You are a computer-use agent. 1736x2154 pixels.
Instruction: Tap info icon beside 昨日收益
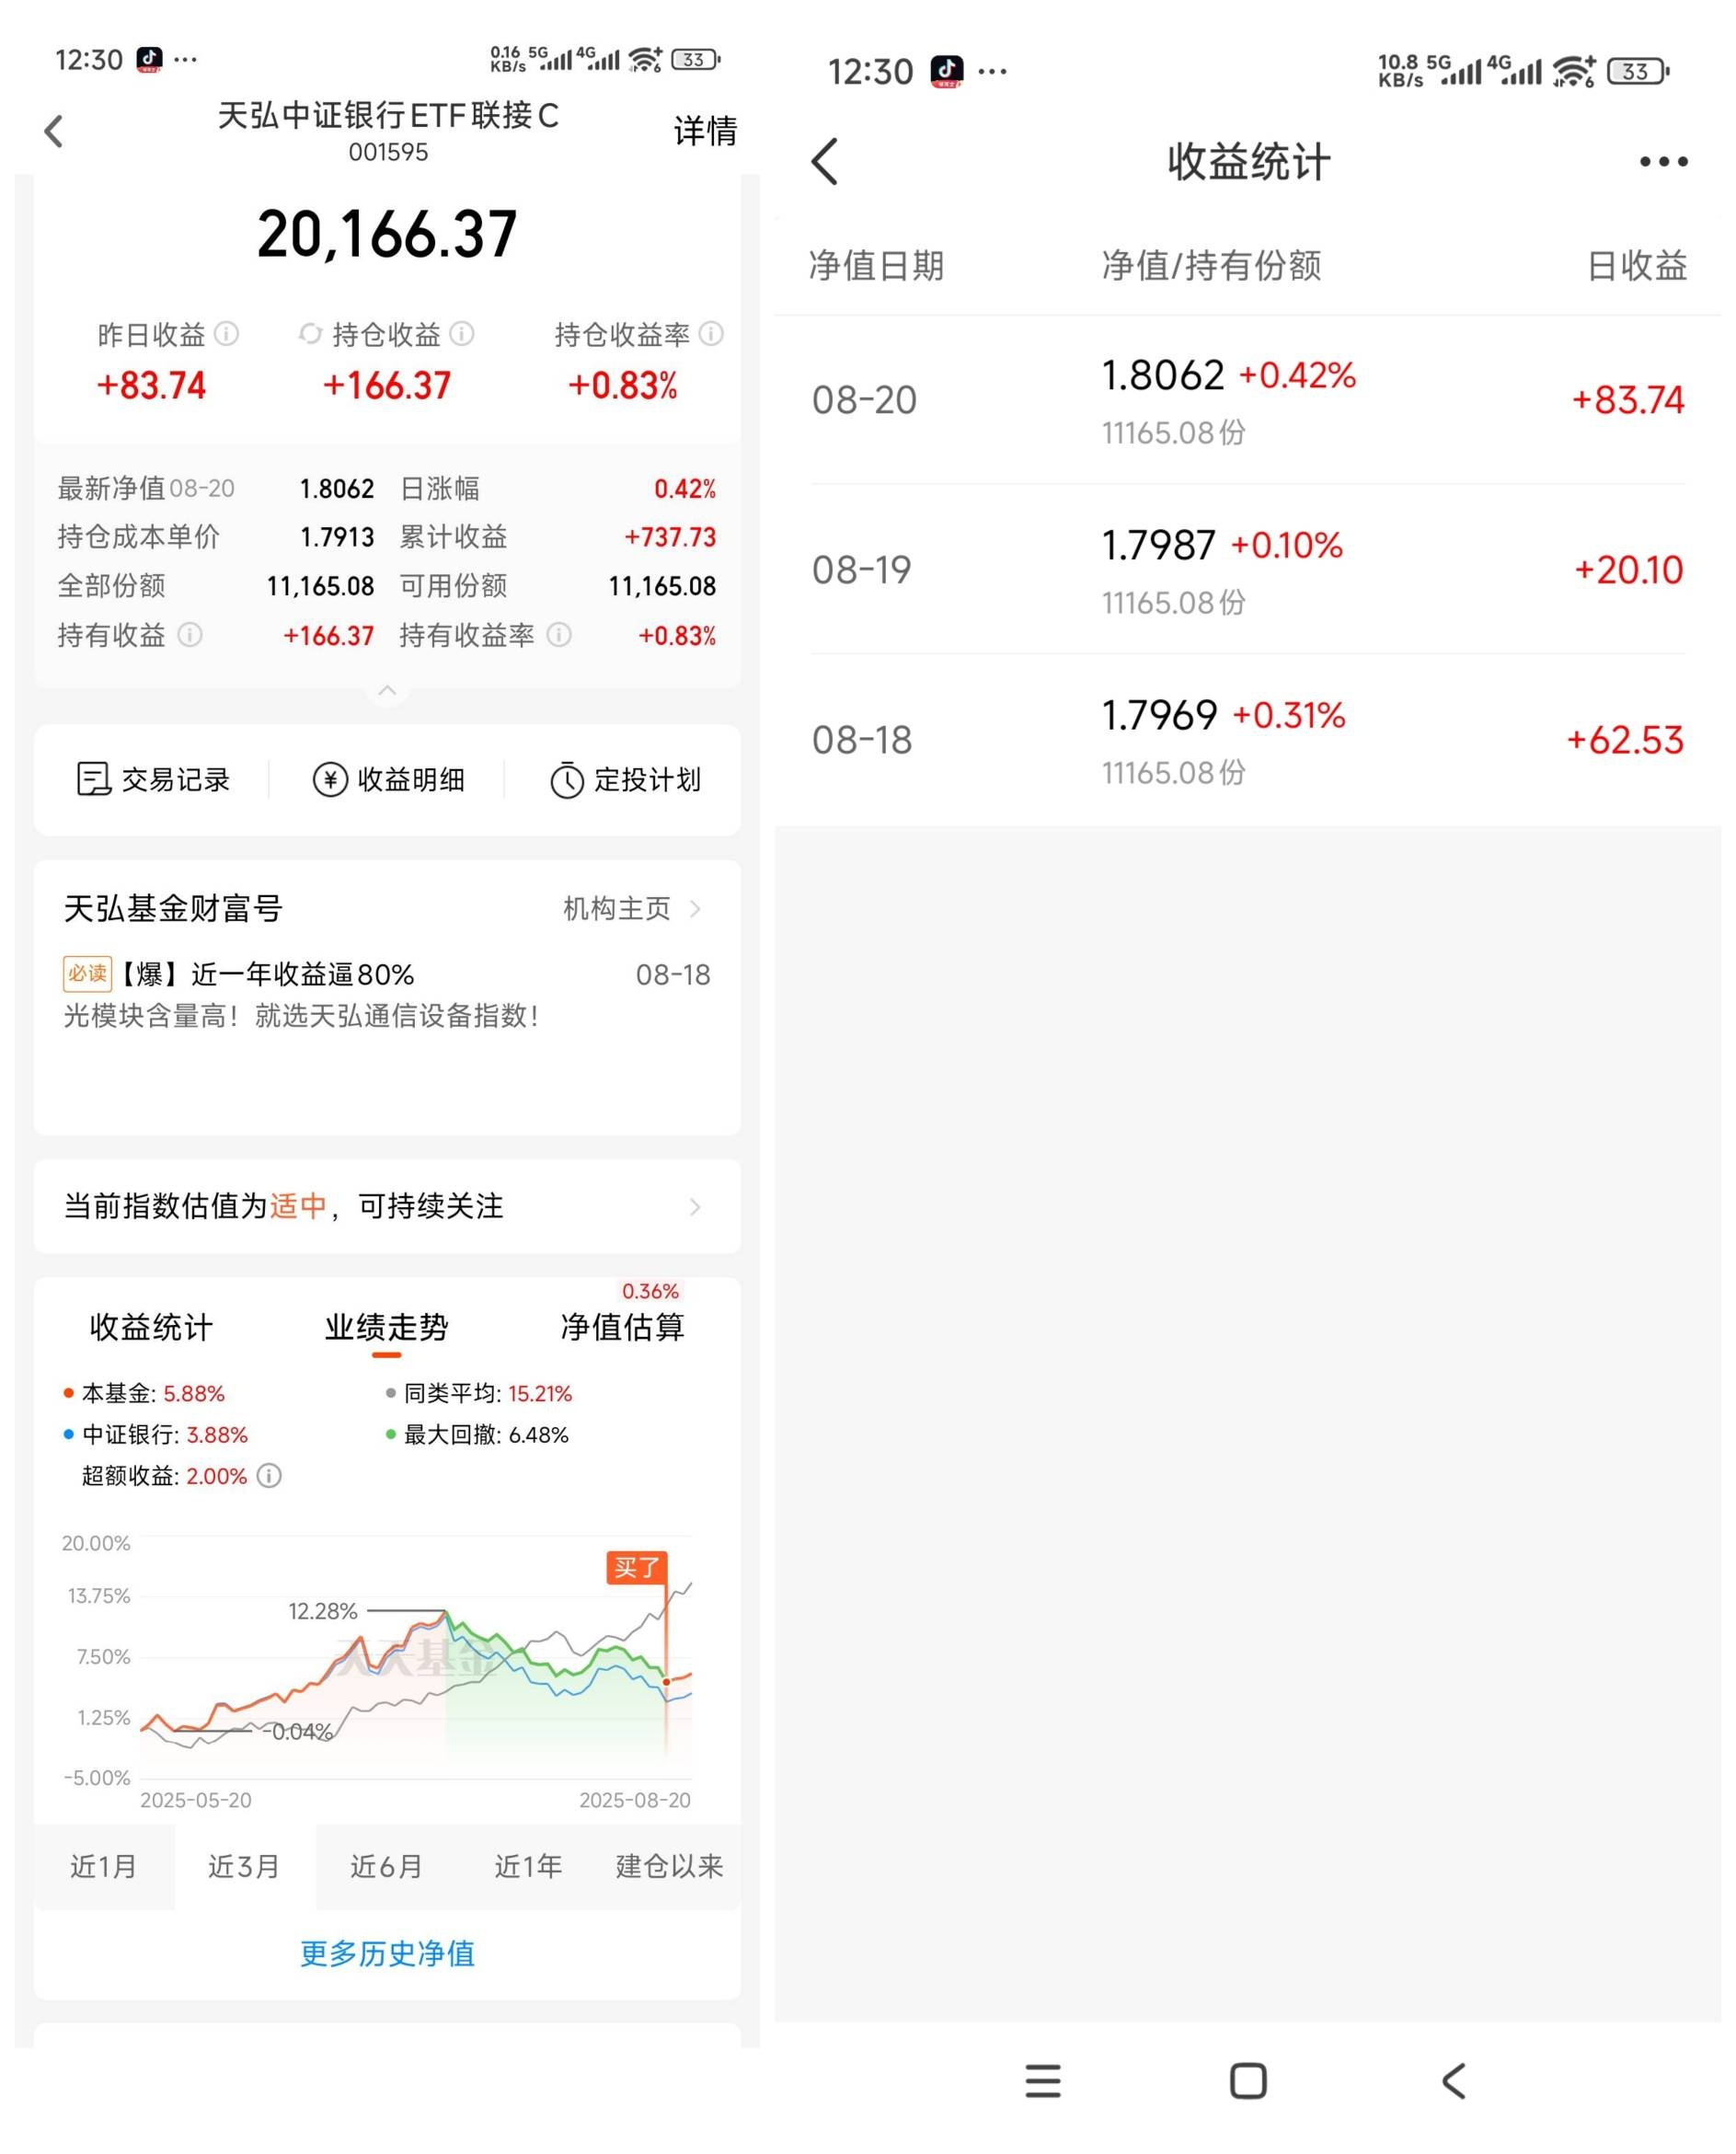227,334
